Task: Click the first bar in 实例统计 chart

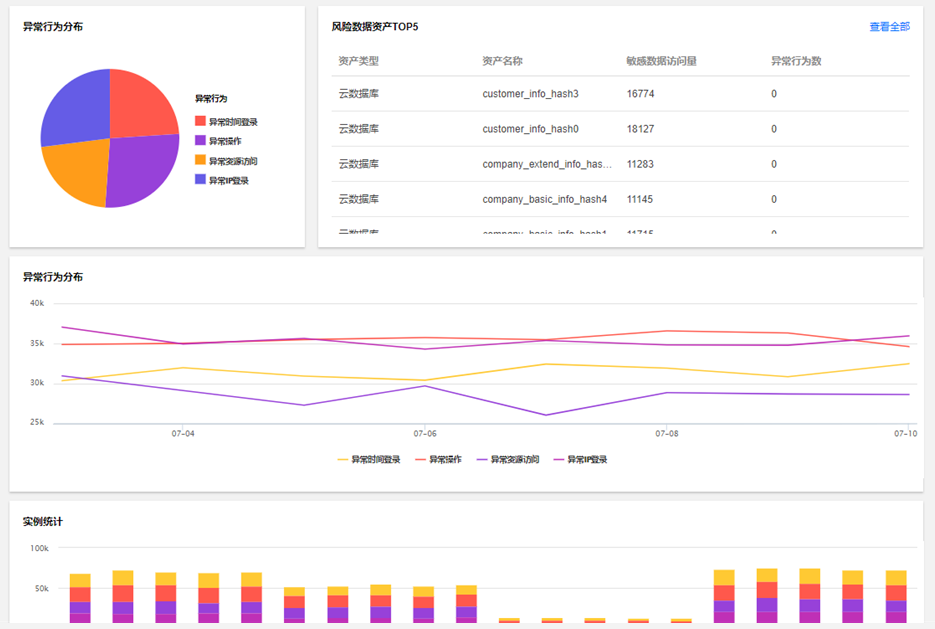Action: [x=80, y=598]
